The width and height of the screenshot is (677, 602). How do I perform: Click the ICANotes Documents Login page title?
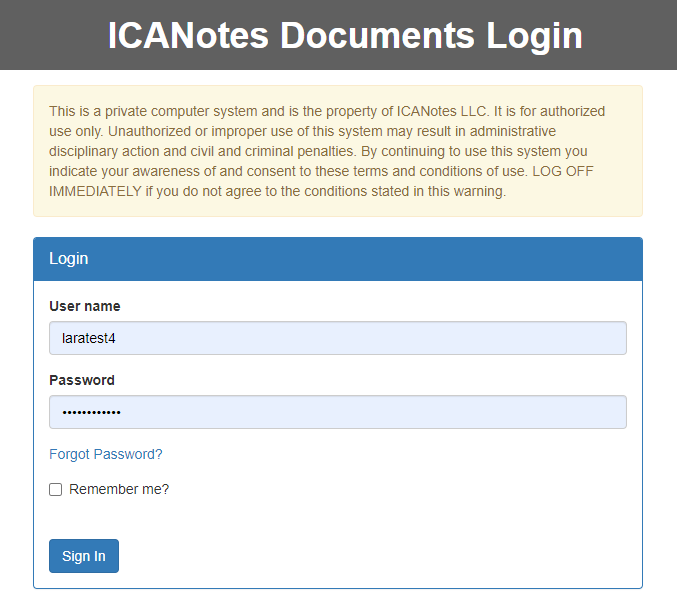[345, 36]
